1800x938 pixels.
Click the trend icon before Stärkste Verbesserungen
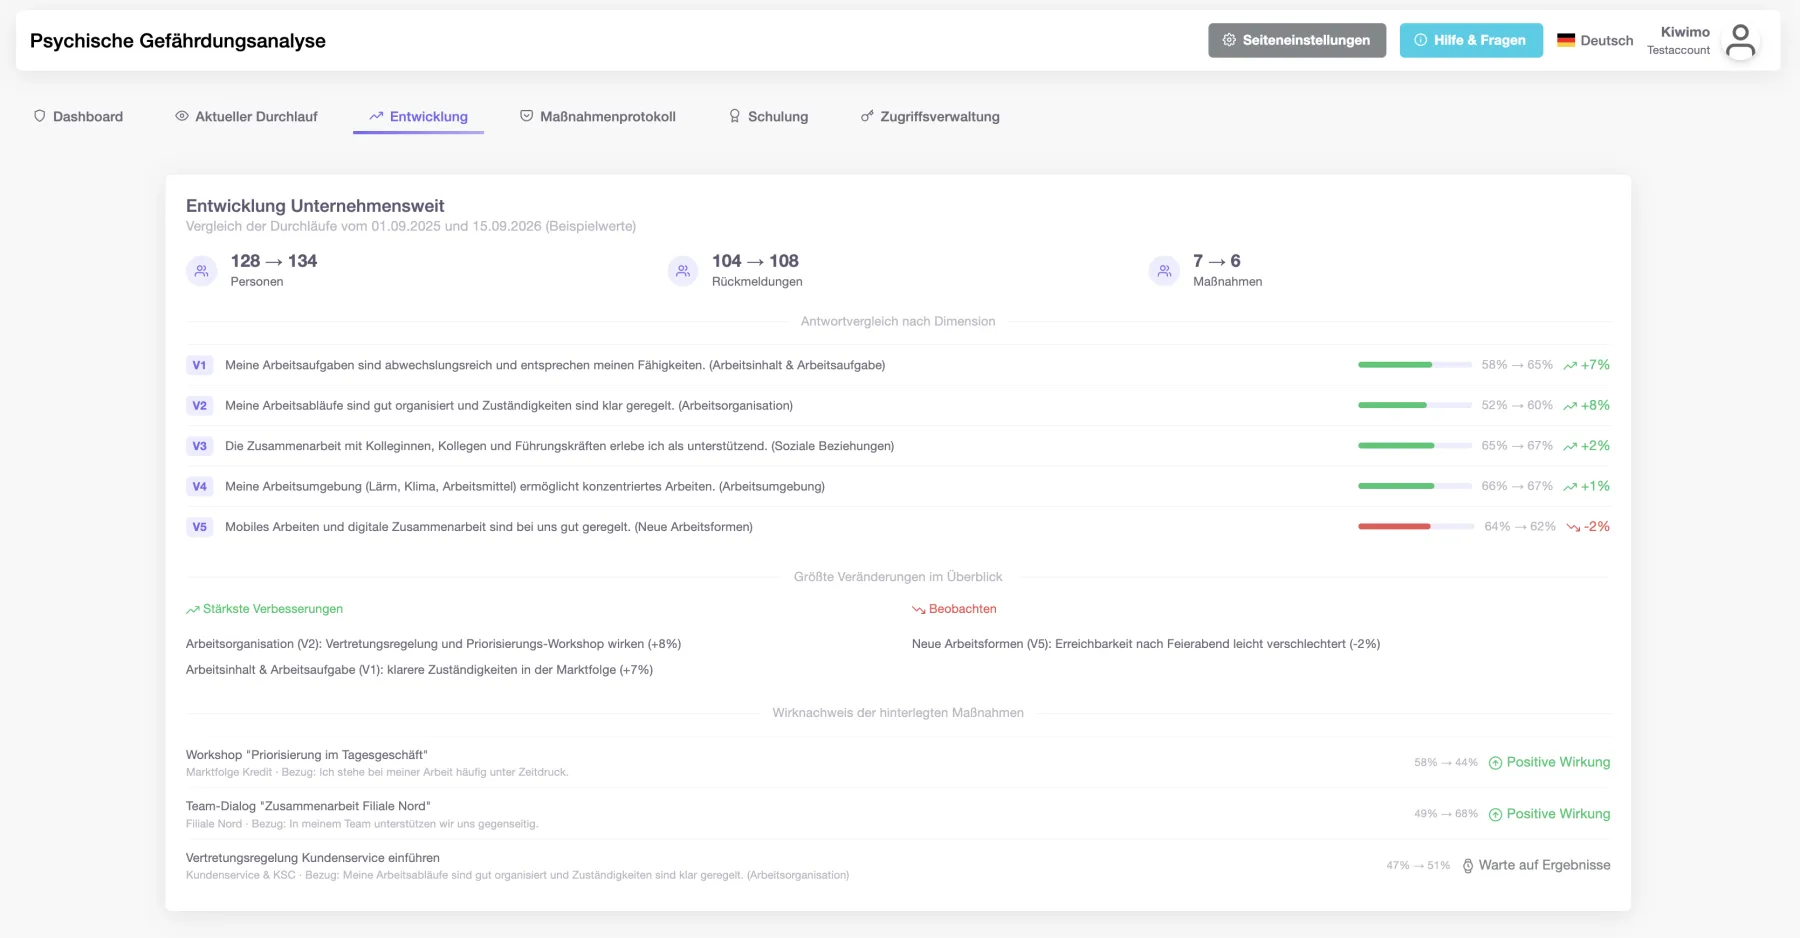coord(193,610)
